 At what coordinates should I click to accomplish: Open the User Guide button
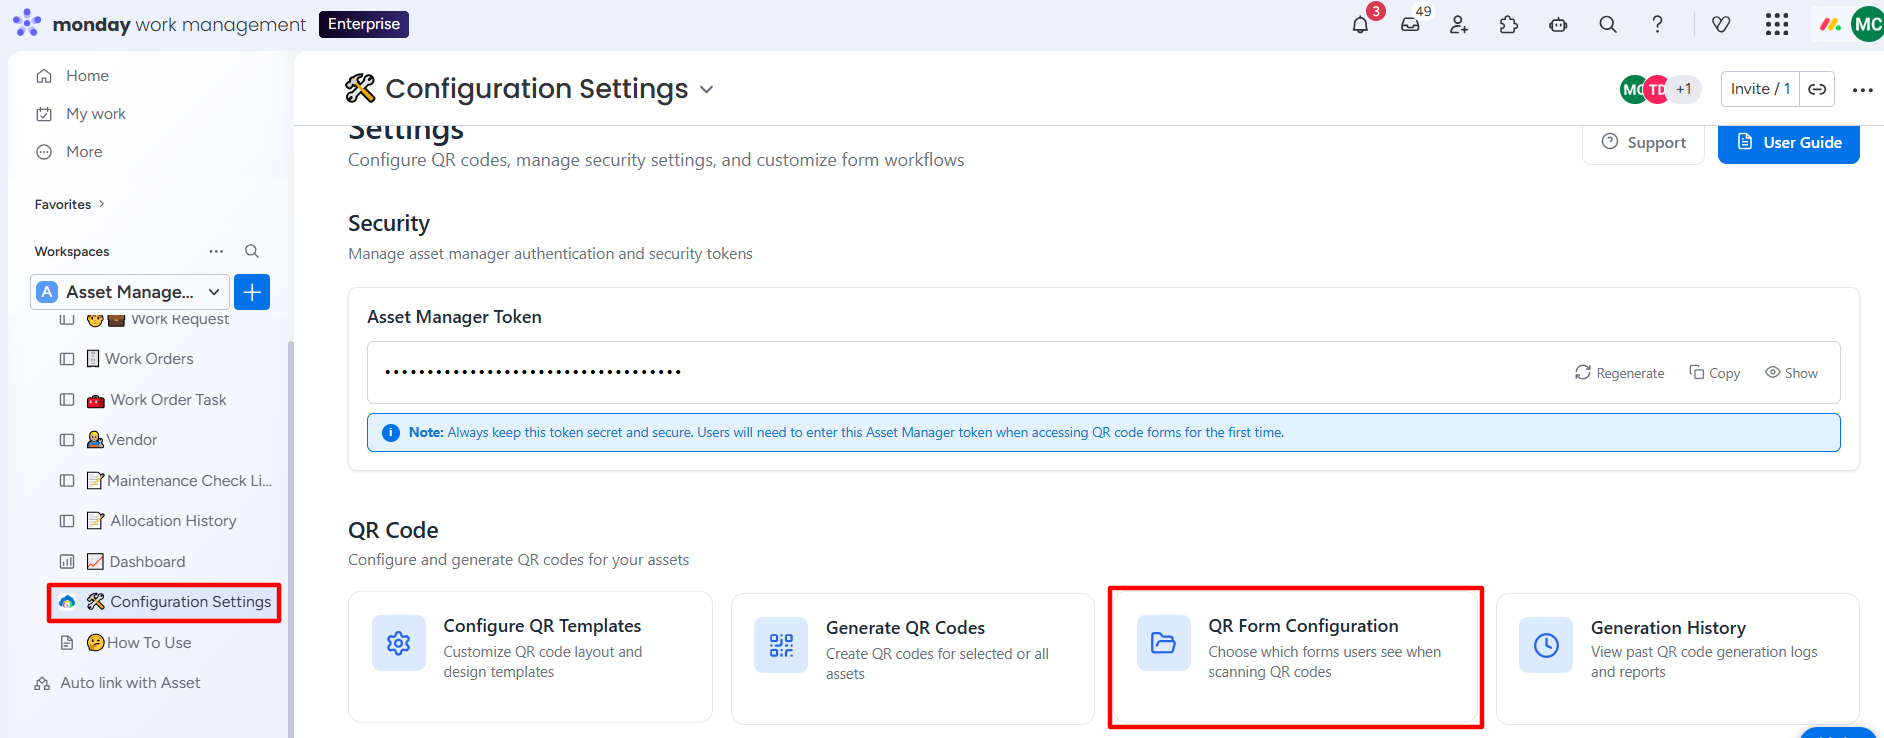click(x=1789, y=143)
